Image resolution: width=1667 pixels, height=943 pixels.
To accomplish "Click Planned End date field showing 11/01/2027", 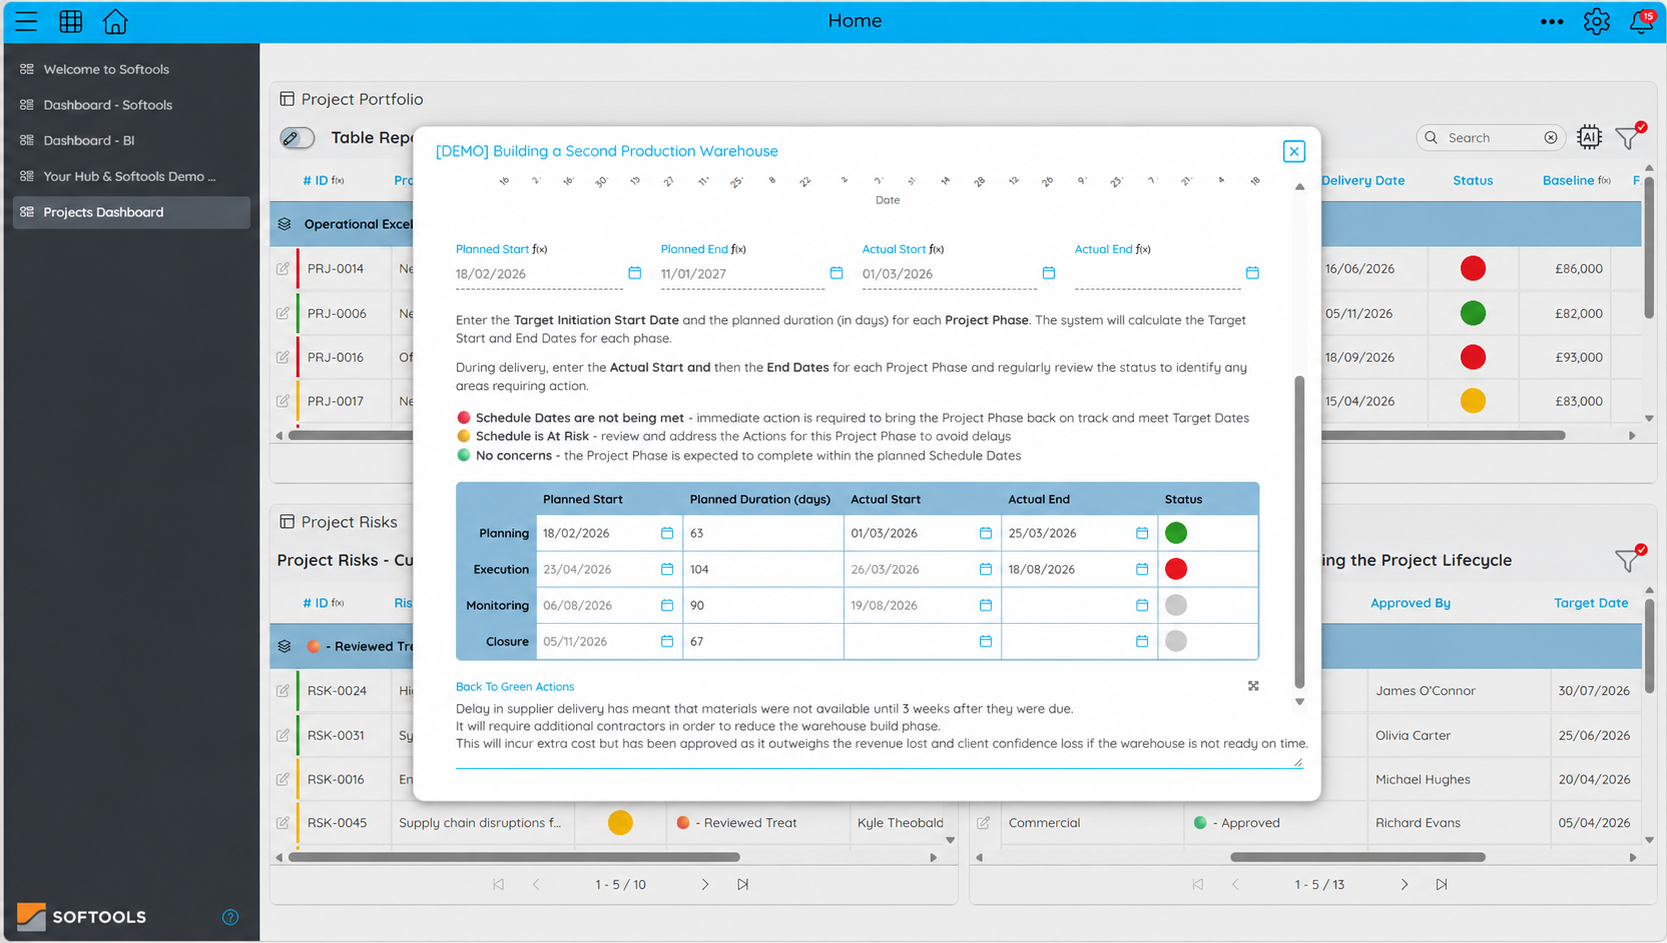I will 743,274.
